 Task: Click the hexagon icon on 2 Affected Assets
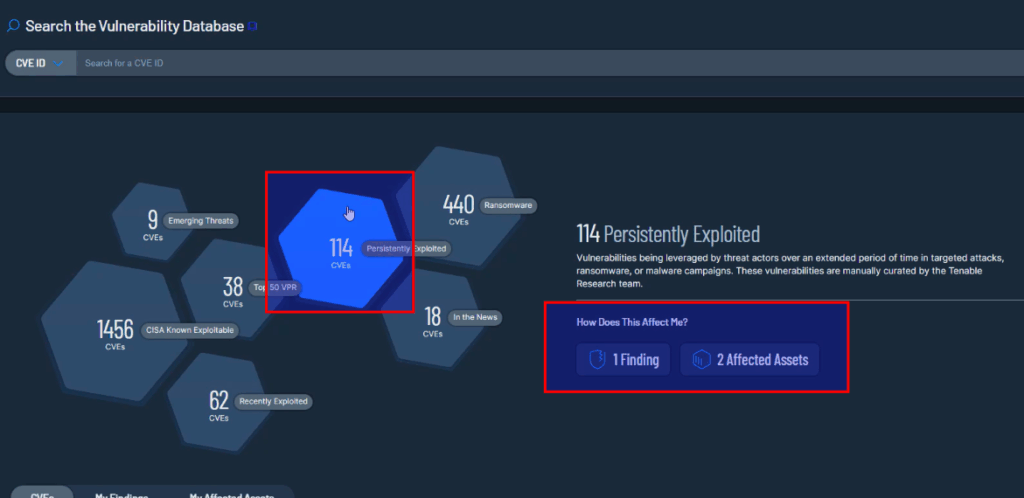point(701,360)
